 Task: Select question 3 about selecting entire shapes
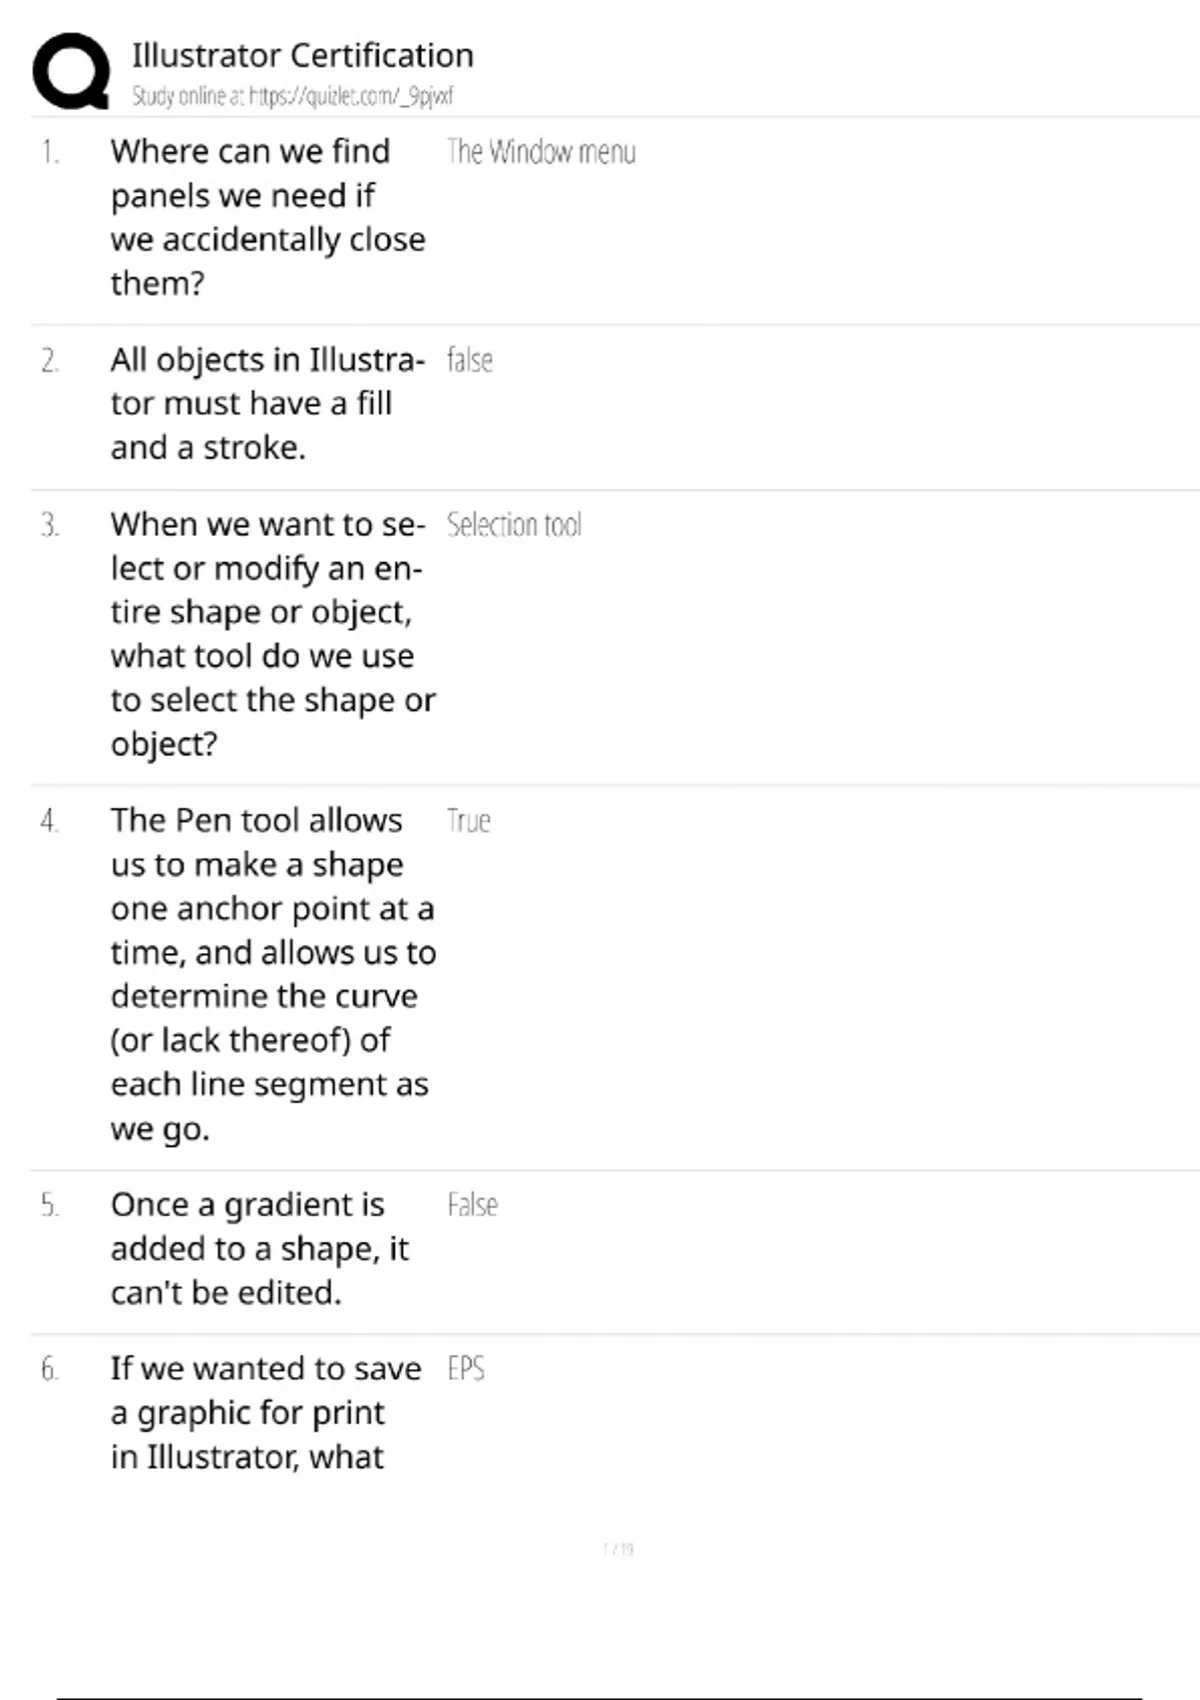[x=272, y=634]
